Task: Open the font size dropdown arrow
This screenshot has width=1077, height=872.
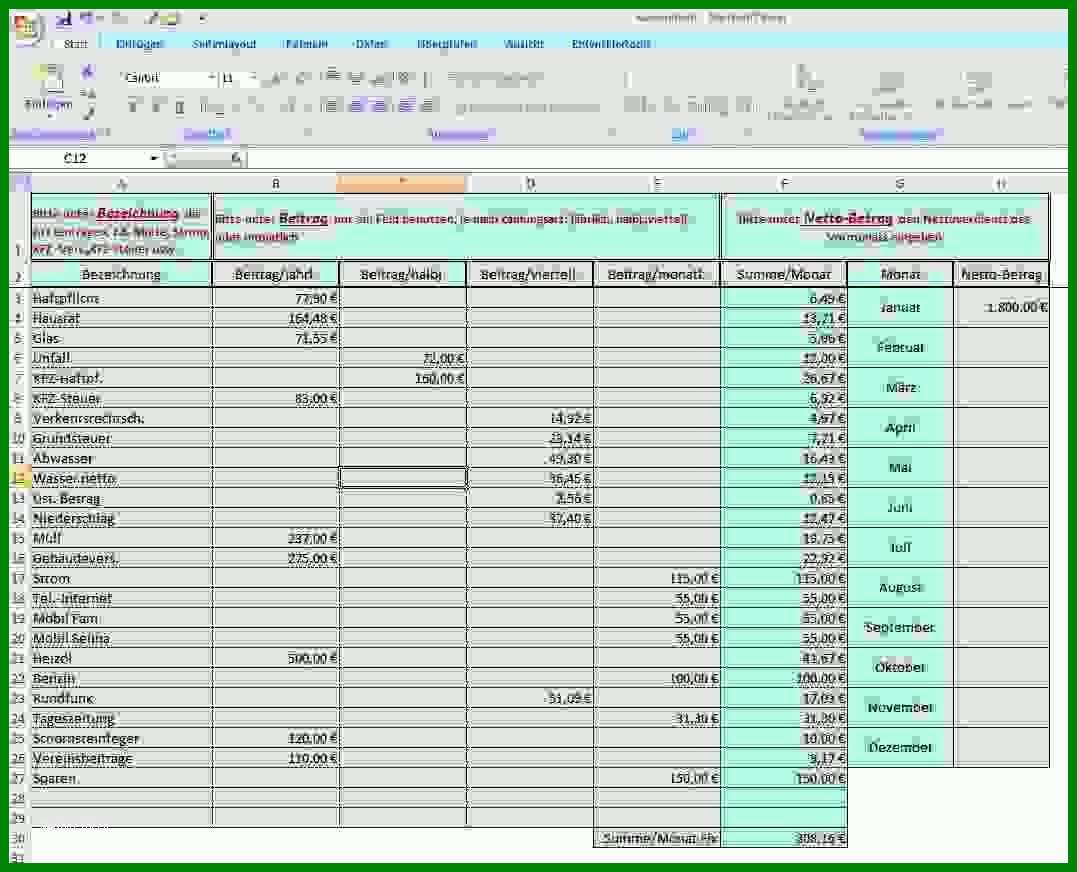Action: pyautogui.click(x=252, y=78)
